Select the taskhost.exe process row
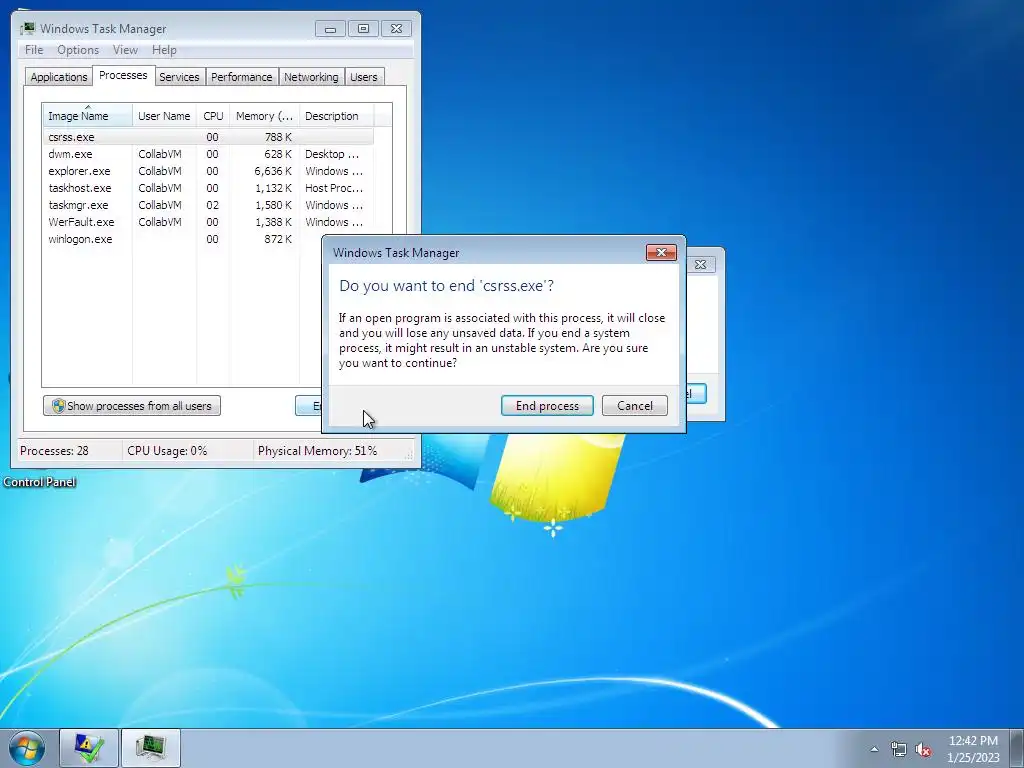Image resolution: width=1024 pixels, height=768 pixels. 209,188
